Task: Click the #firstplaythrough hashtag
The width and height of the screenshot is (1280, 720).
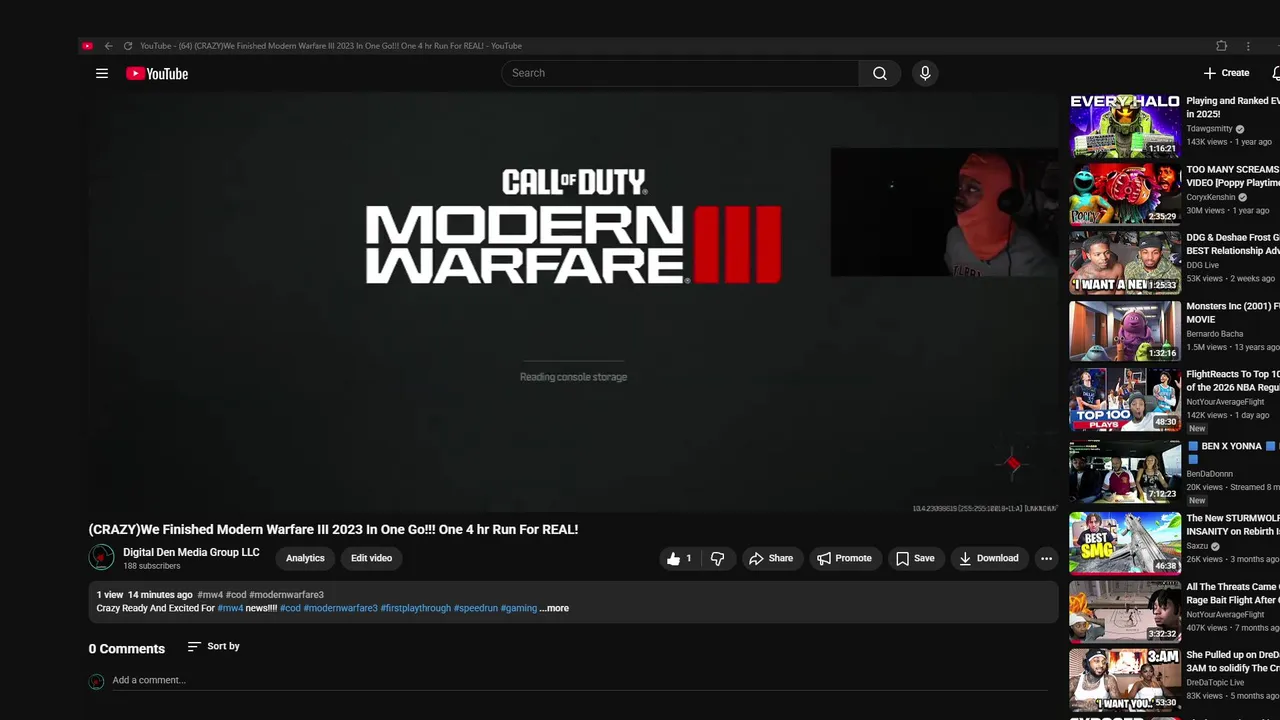Action: pyautogui.click(x=415, y=608)
